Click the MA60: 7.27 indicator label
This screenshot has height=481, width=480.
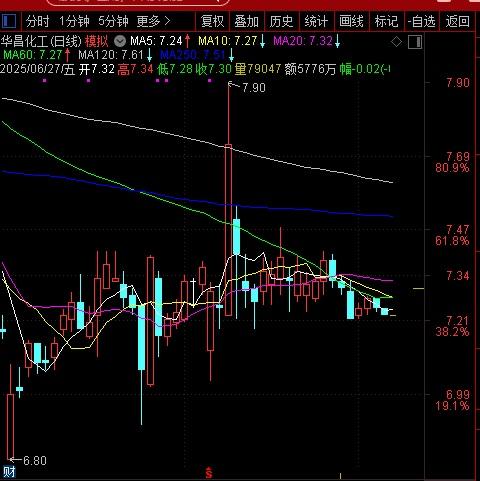click(33, 55)
